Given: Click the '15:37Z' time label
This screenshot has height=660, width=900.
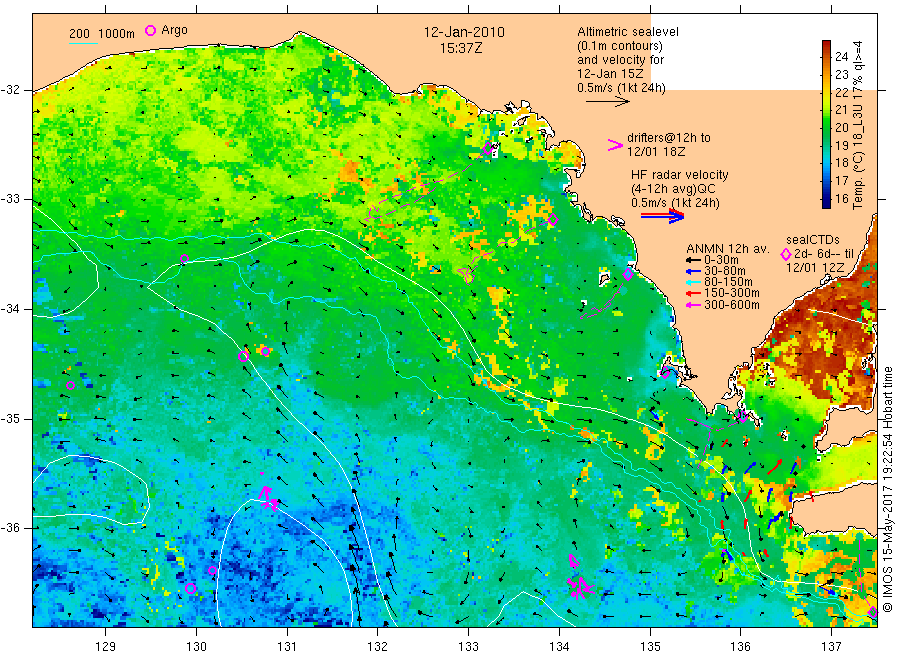Looking at the screenshot, I should (461, 49).
